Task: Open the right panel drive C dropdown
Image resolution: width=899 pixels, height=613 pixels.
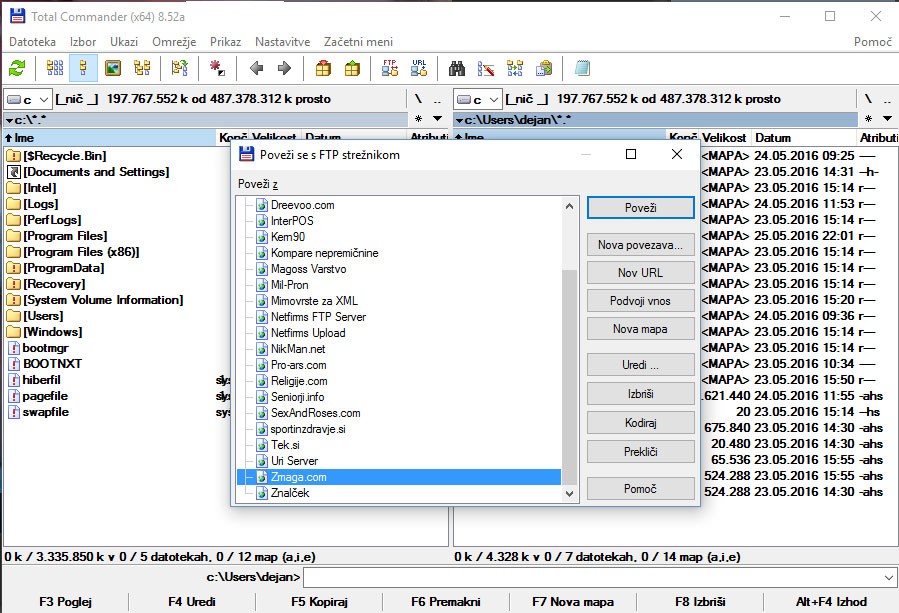Action: (478, 99)
